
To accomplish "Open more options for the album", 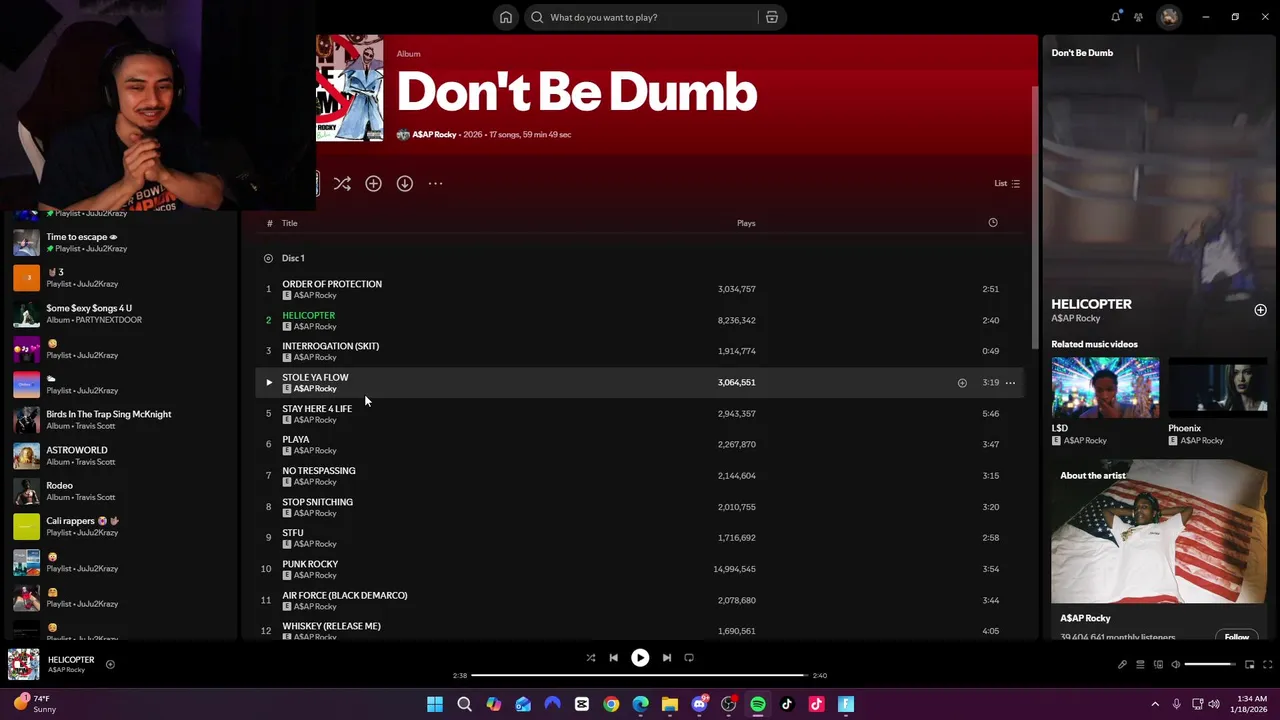I will (x=435, y=184).
